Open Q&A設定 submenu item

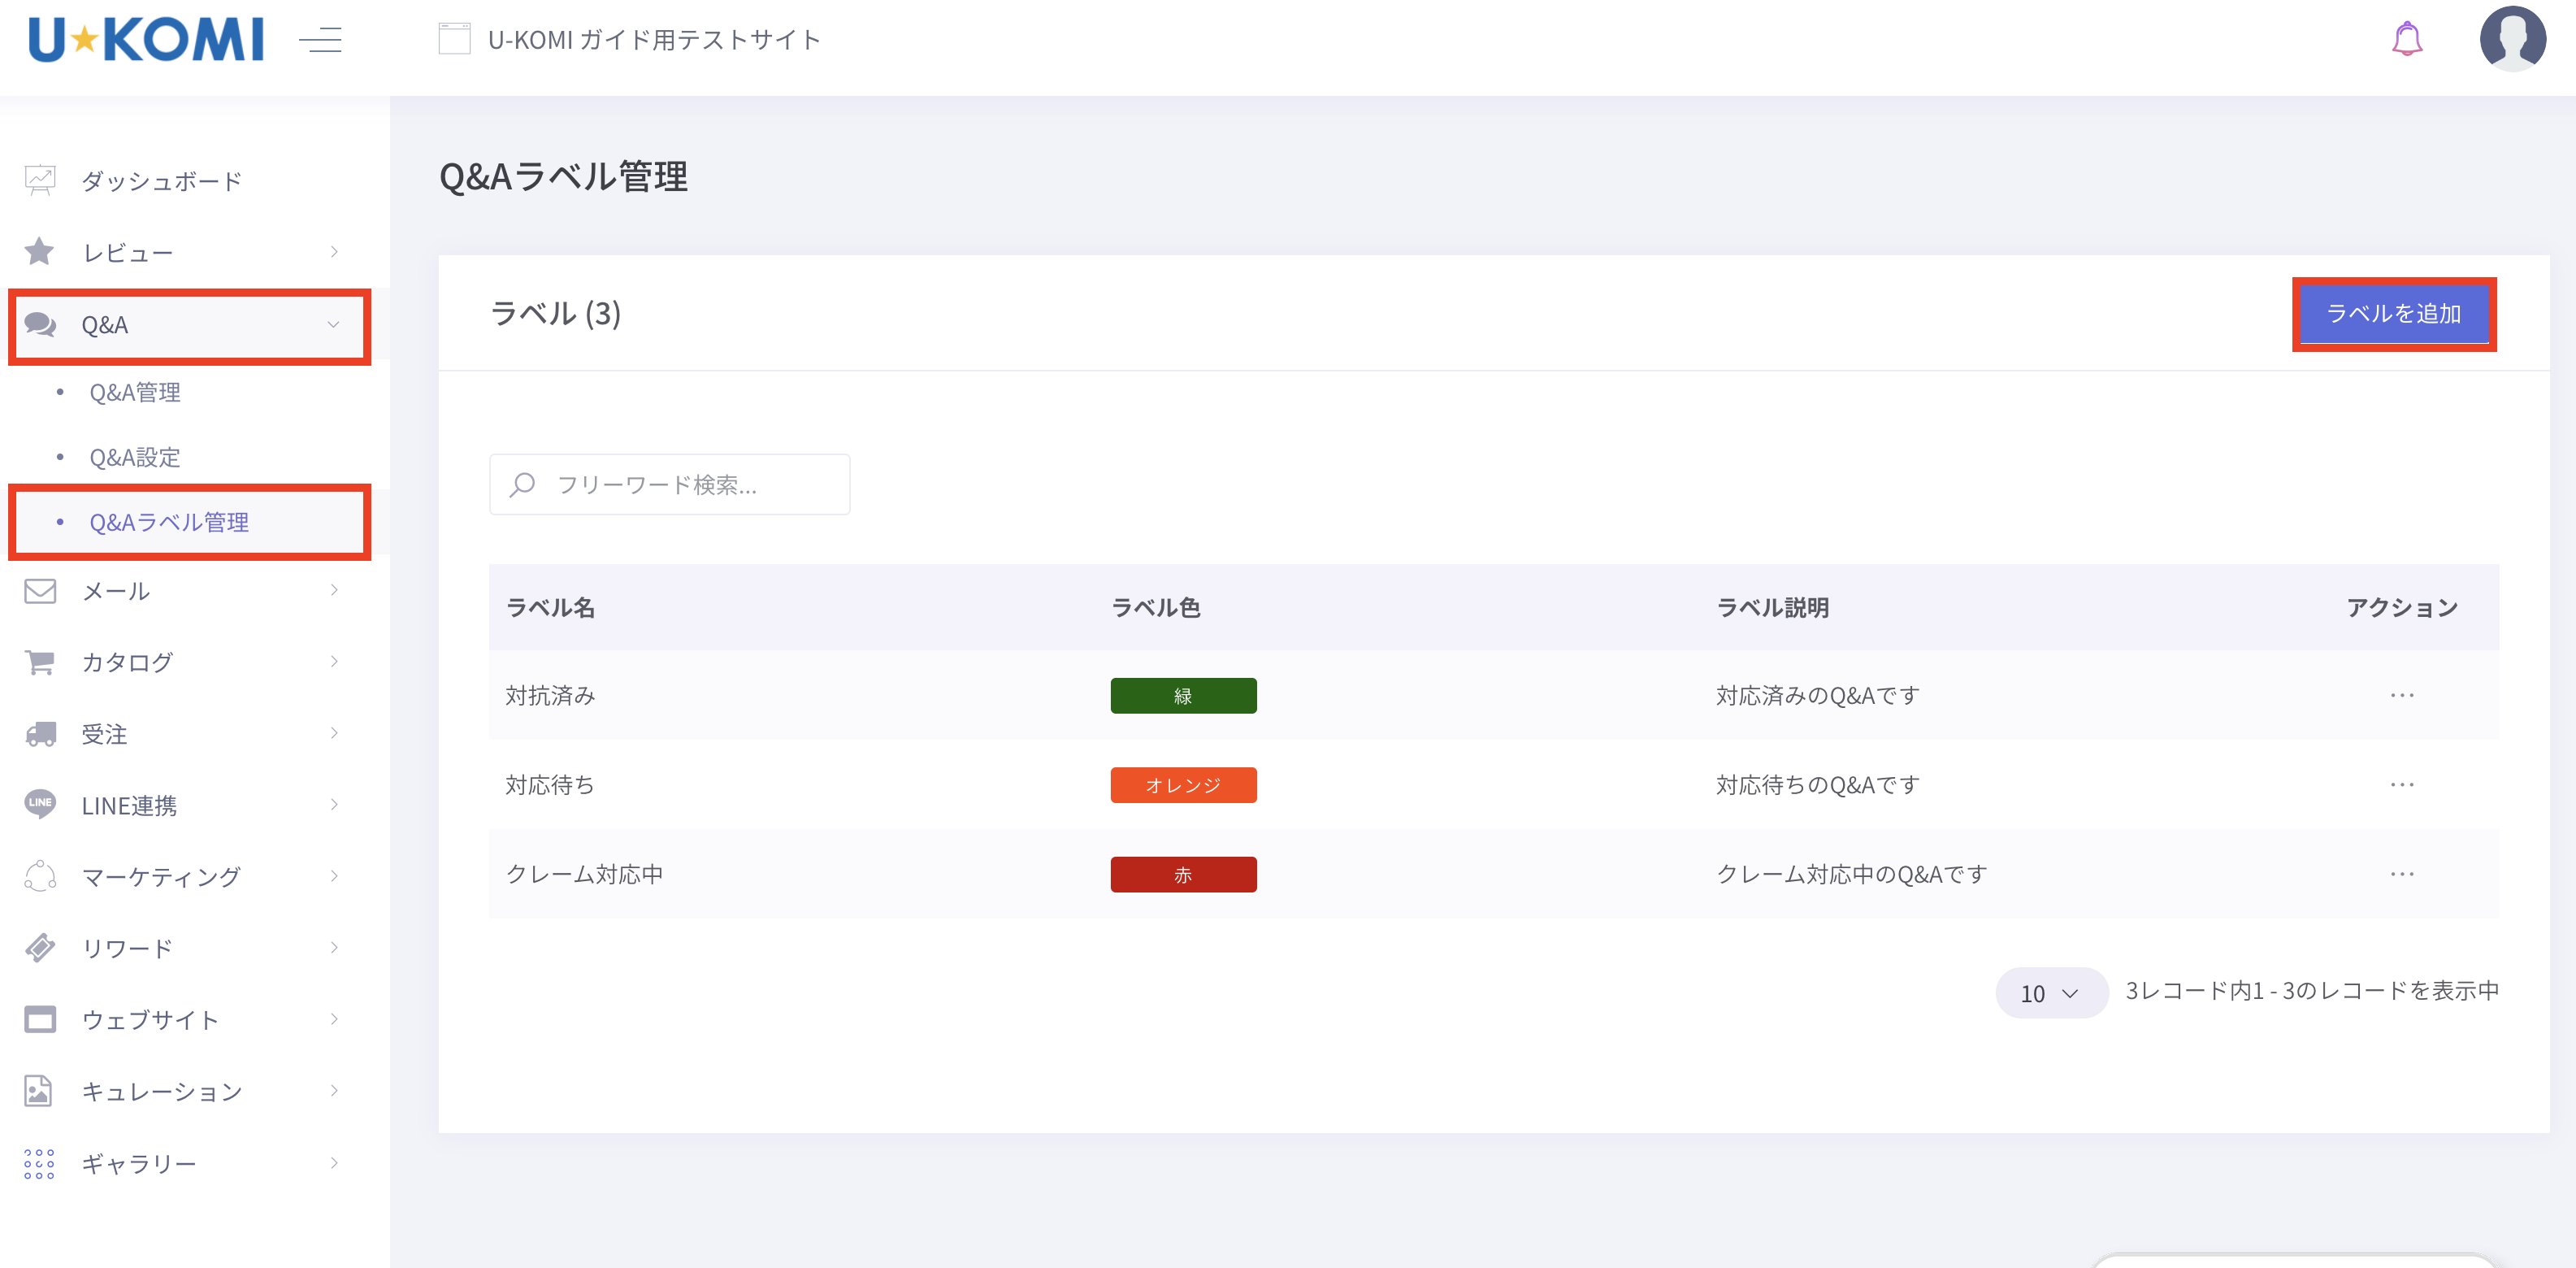point(135,457)
